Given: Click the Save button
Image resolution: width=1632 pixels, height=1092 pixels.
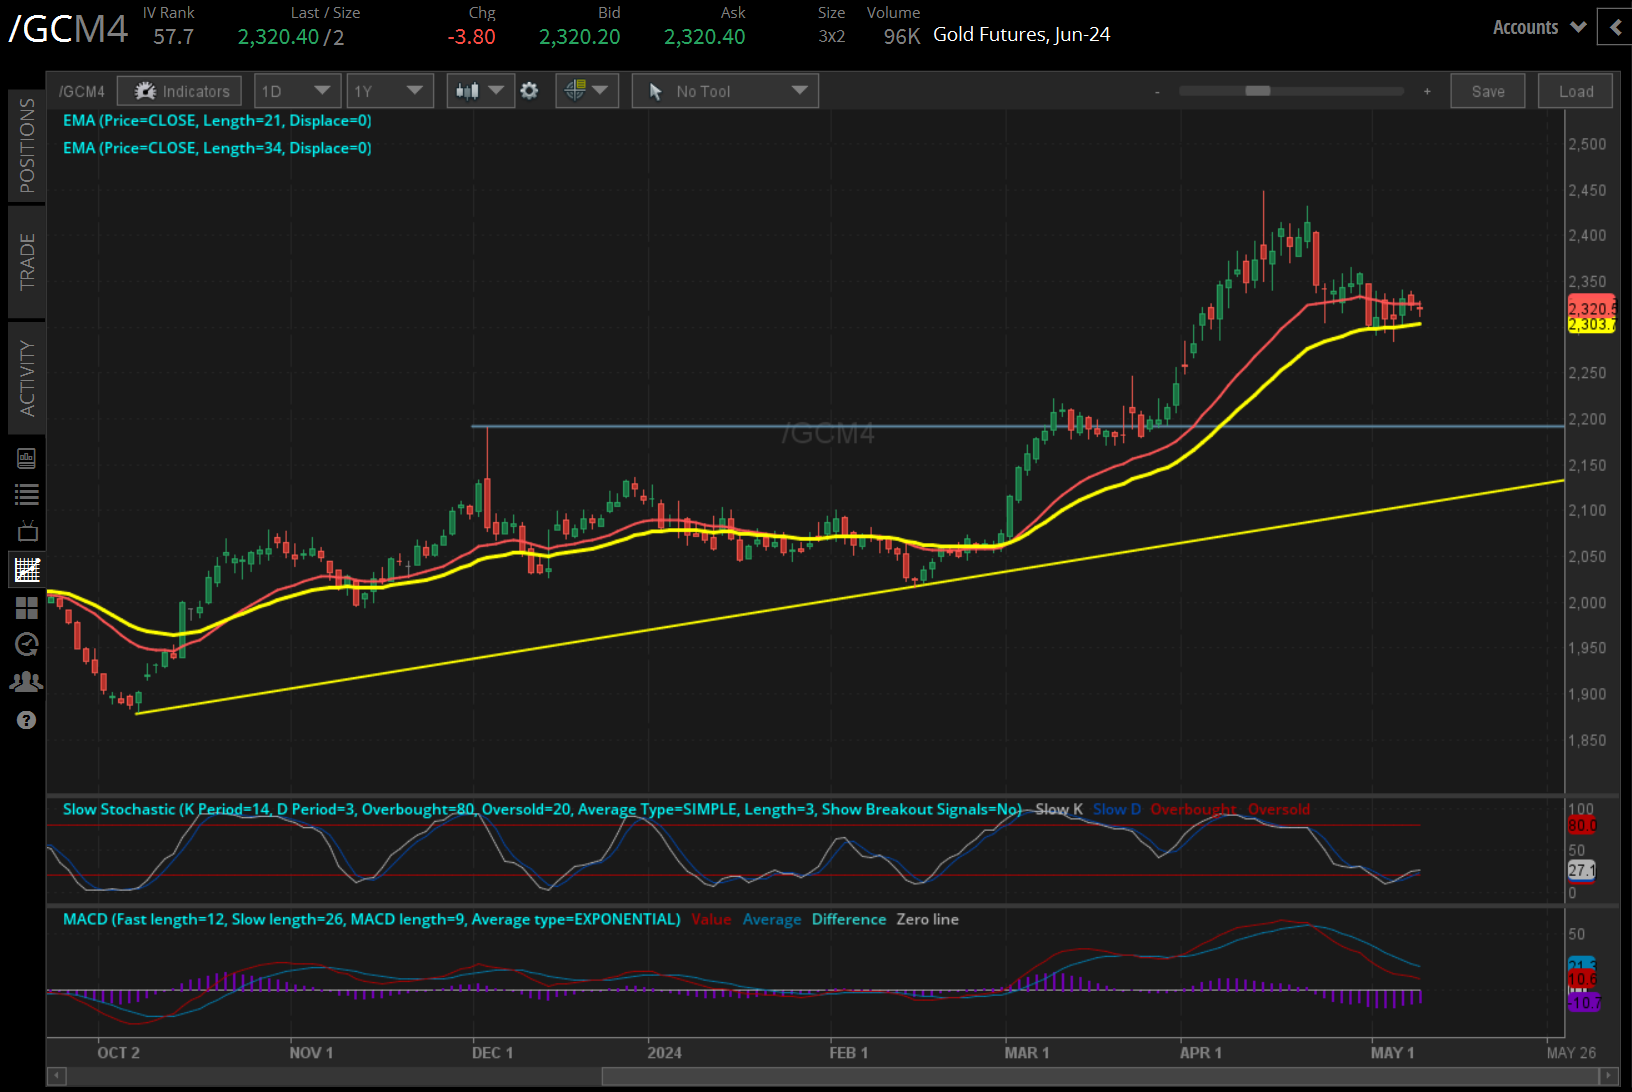Looking at the screenshot, I should pyautogui.click(x=1487, y=90).
